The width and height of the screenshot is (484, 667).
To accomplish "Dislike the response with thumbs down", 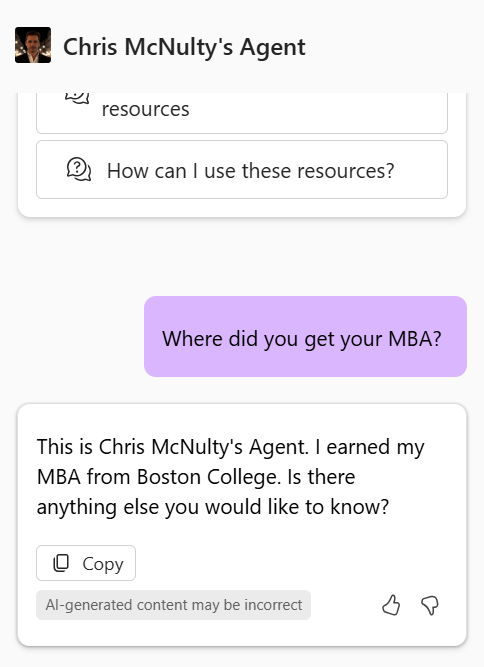I will pyautogui.click(x=430, y=605).
